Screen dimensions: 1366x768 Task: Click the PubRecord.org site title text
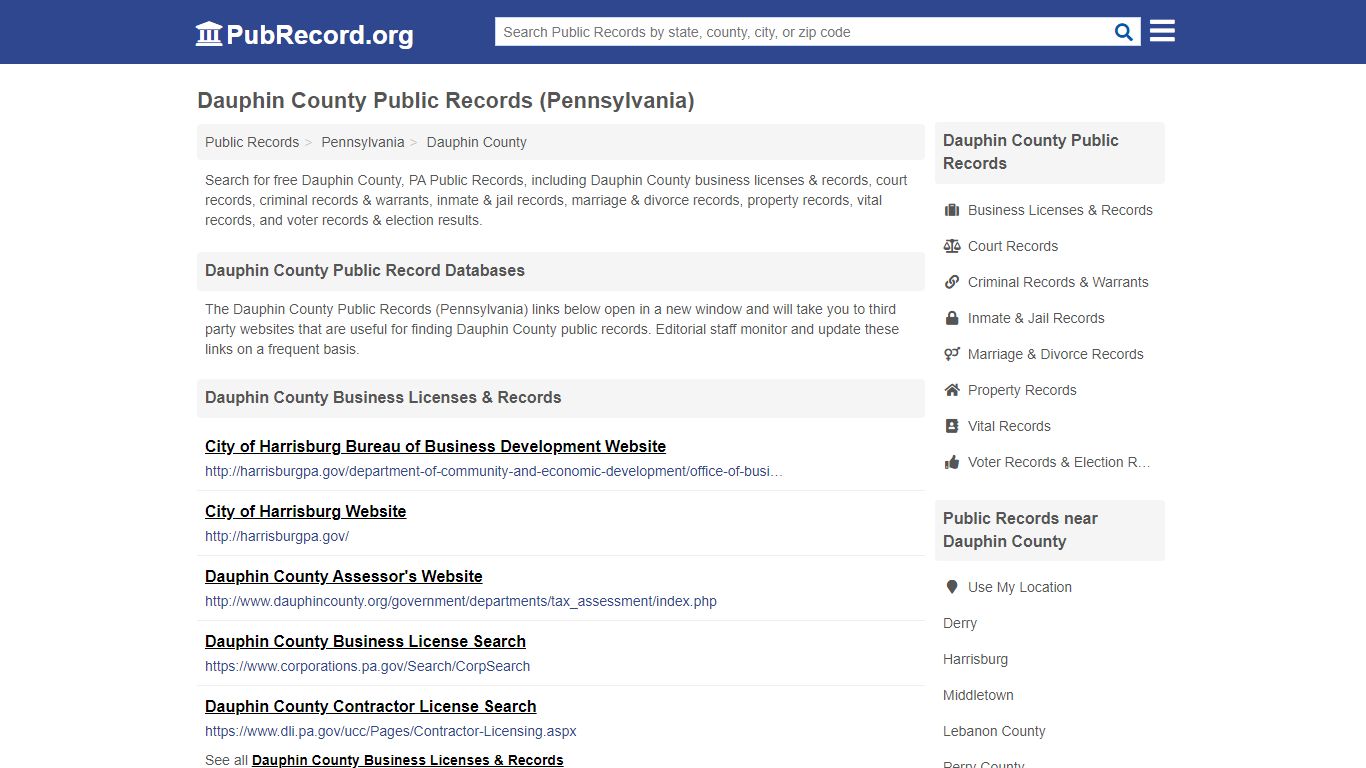click(x=320, y=35)
